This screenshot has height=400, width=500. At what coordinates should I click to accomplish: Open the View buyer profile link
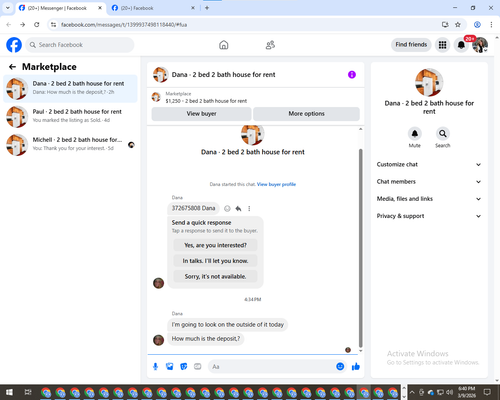[276, 184]
